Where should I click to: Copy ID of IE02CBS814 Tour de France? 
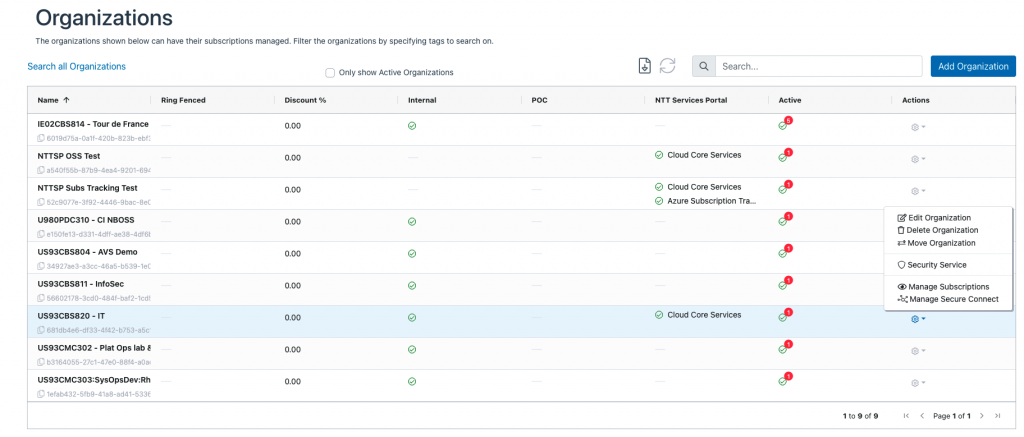(41, 138)
